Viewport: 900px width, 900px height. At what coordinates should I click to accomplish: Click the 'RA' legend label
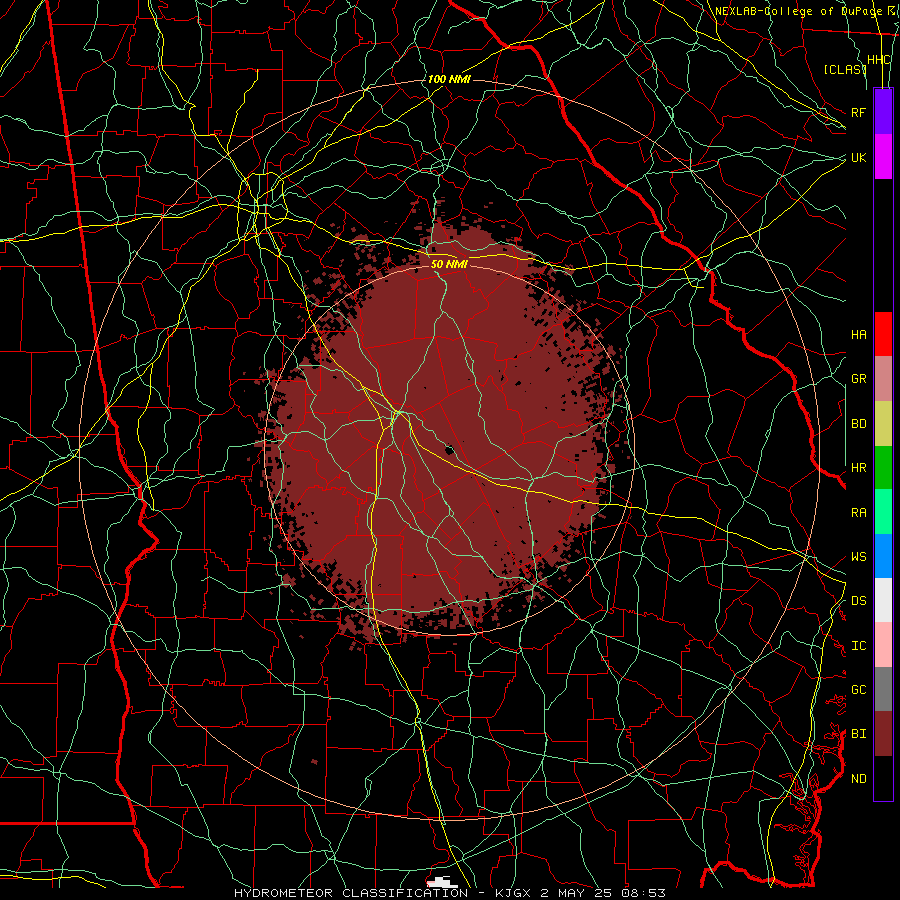858,513
